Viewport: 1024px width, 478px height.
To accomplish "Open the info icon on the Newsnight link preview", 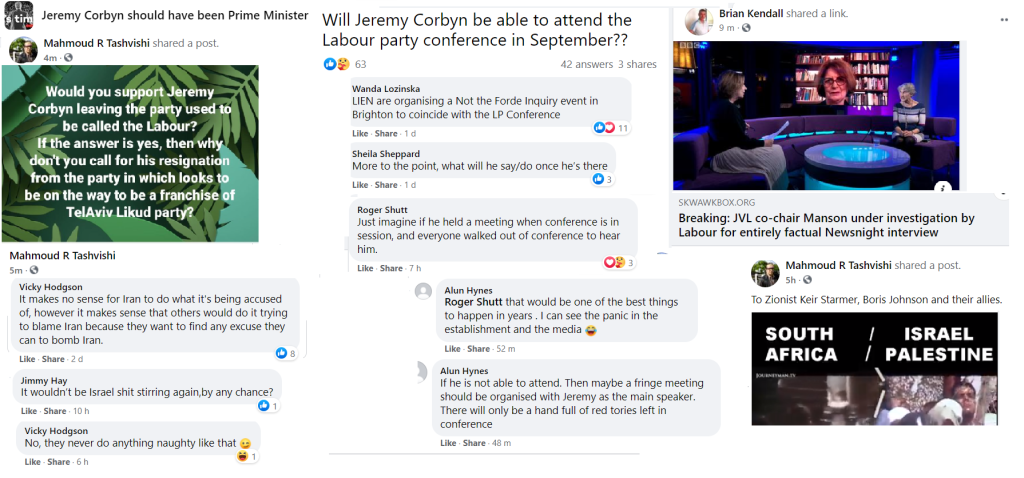I will tap(941, 187).
